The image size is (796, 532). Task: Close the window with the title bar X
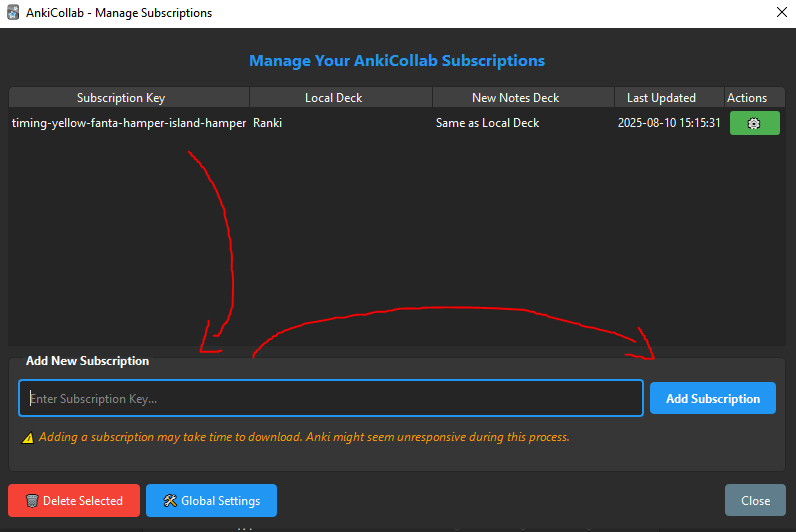point(782,12)
